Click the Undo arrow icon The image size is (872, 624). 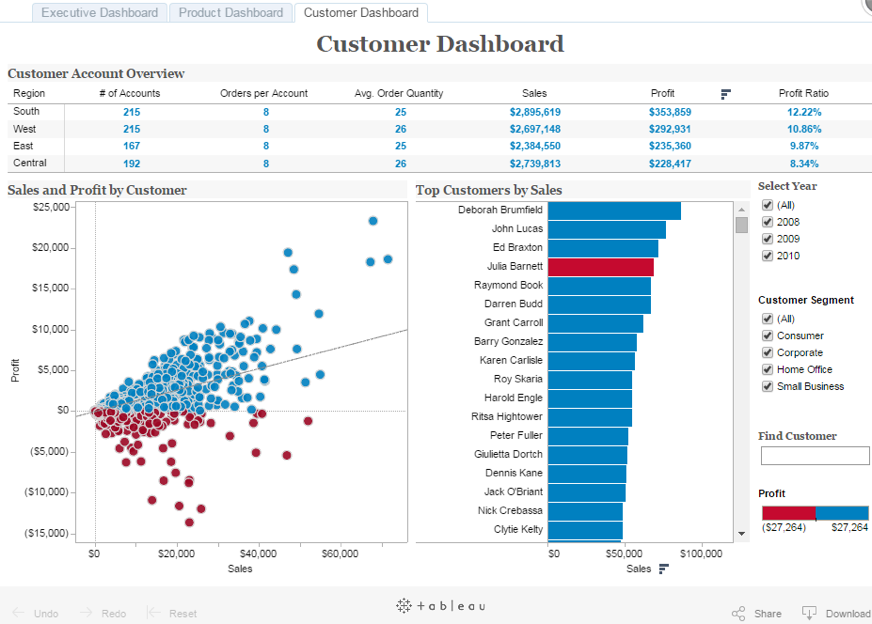19,613
